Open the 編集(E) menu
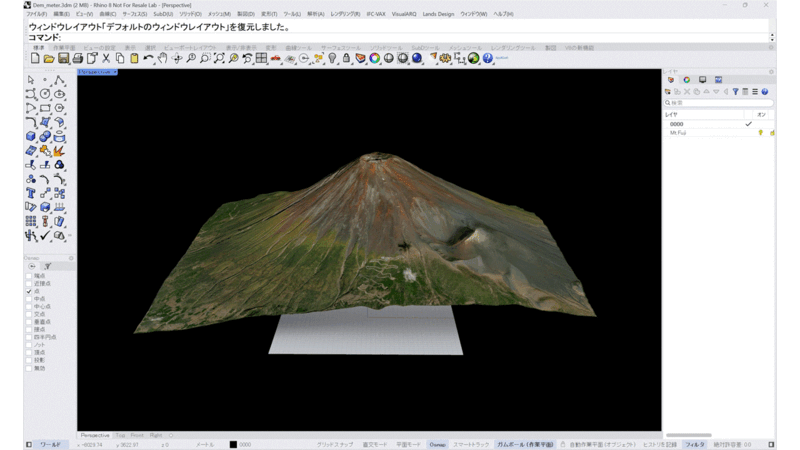 coord(62,14)
